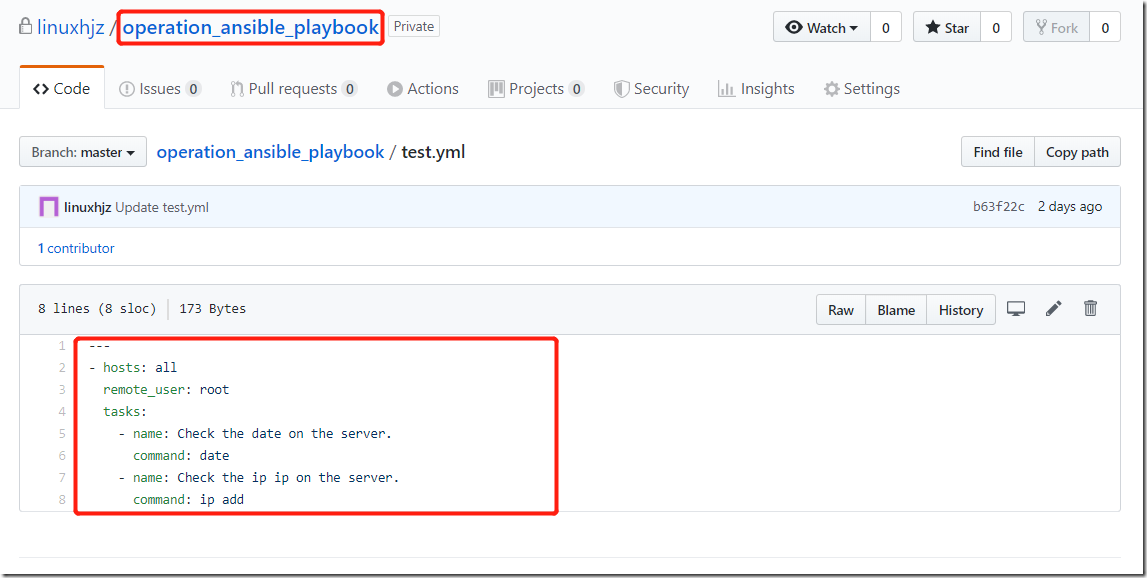This screenshot has width=1147, height=578.
Task: Open the Security tab
Action: tap(651, 89)
